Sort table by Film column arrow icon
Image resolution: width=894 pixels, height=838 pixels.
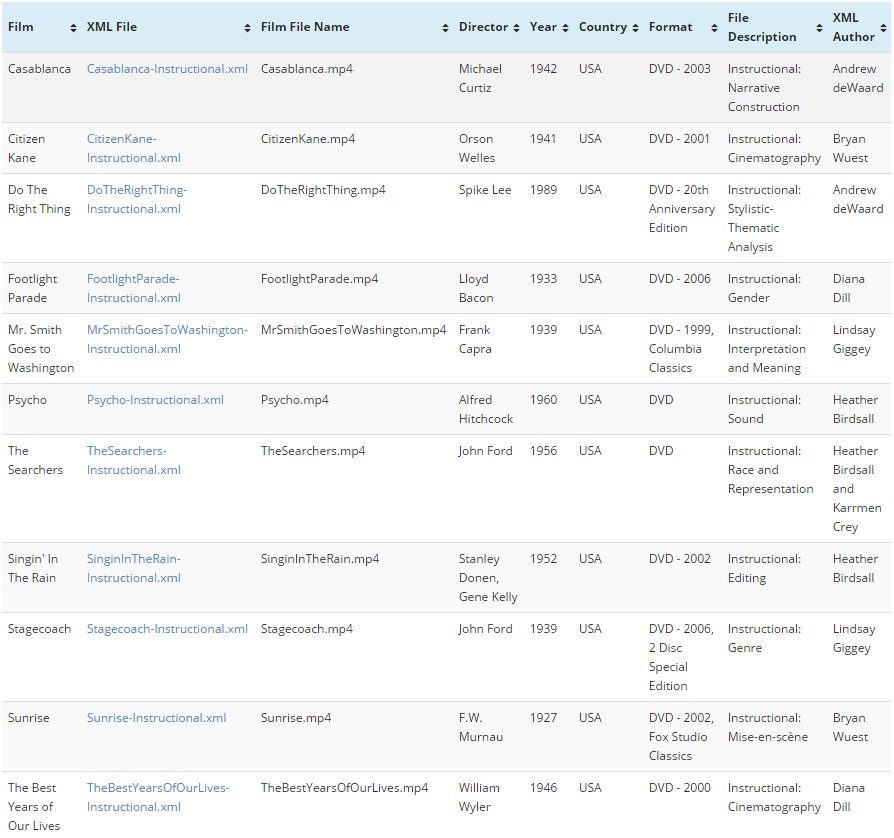(73, 28)
